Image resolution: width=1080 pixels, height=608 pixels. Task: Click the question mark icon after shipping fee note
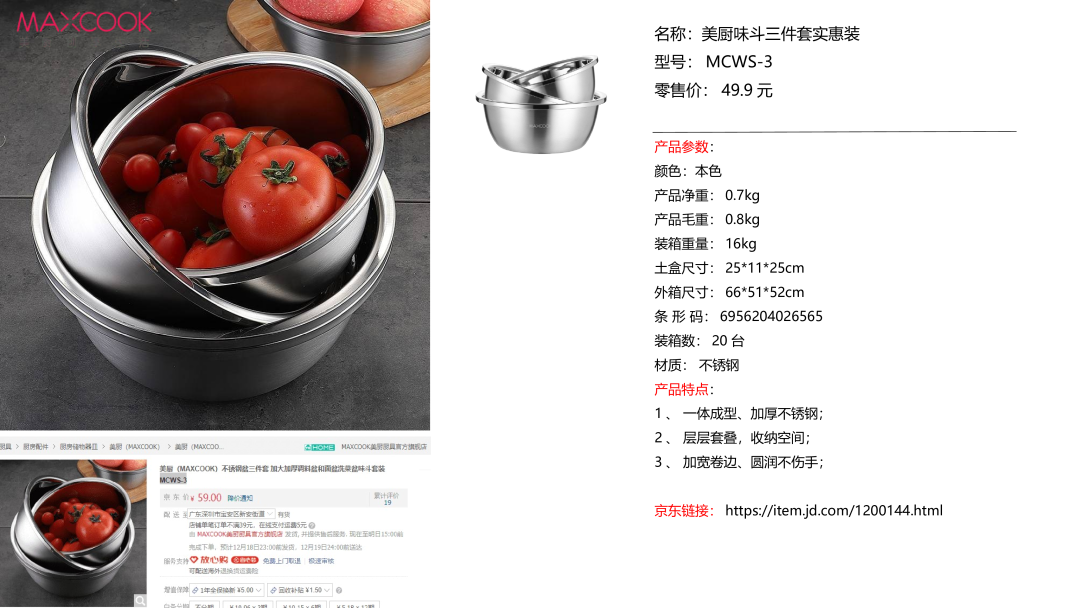312,525
